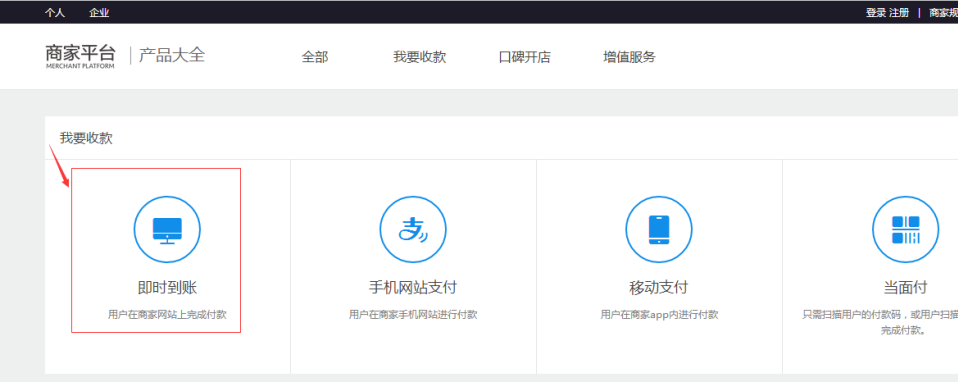Screen dimensions: 958x382
Task: Switch to the 增值服务 navigation tab
Action: point(629,57)
